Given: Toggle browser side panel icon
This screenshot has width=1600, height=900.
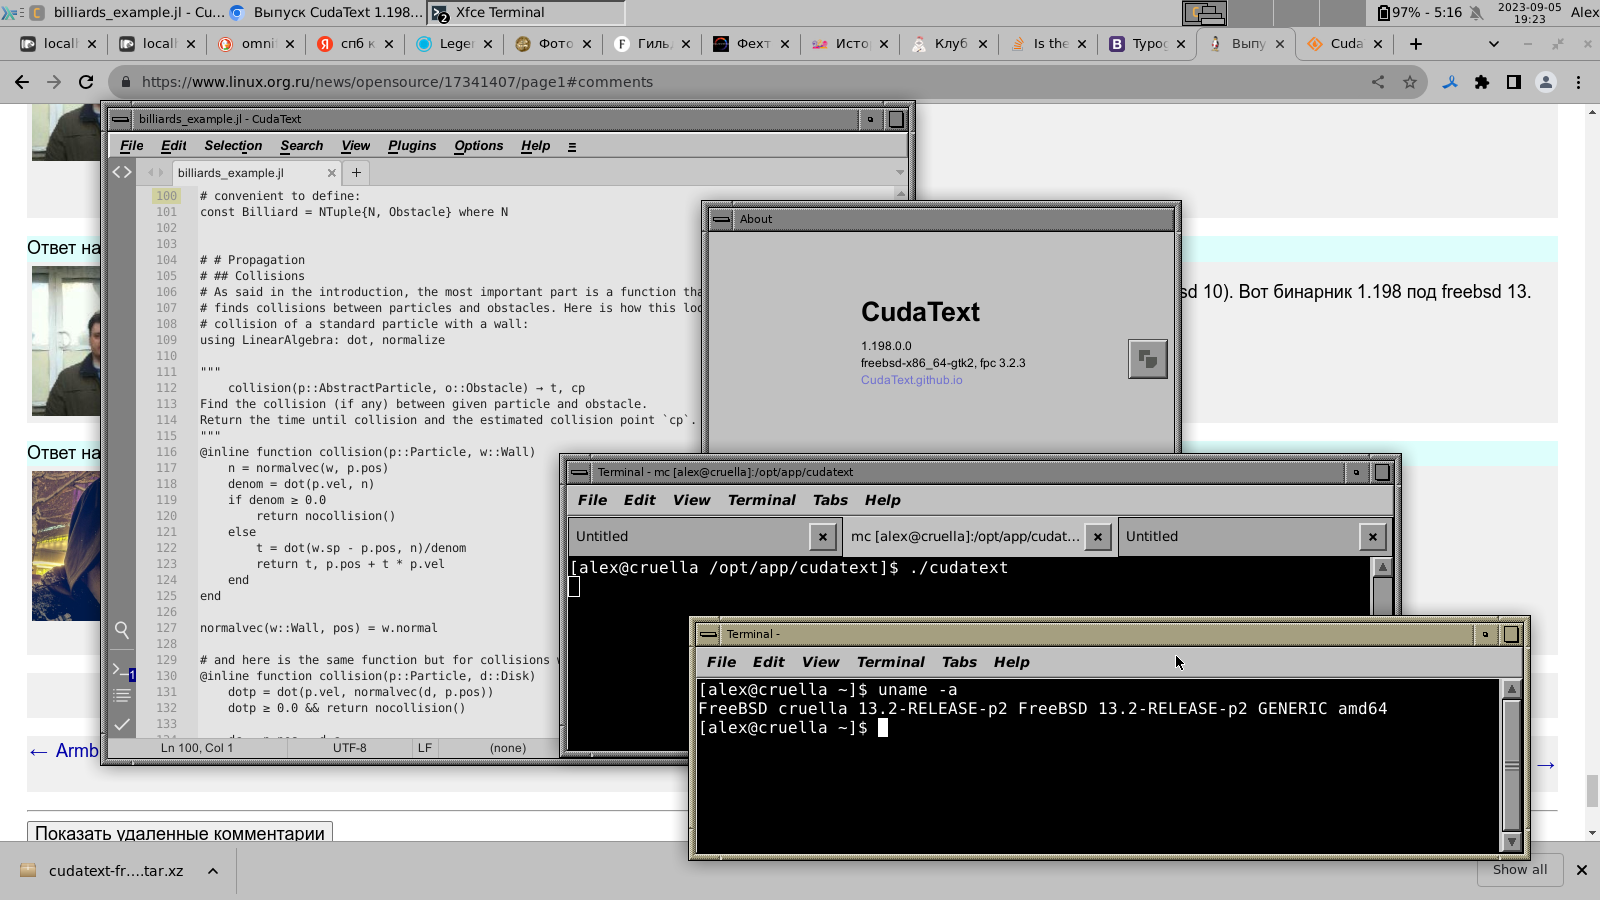Looking at the screenshot, I should click(1514, 82).
